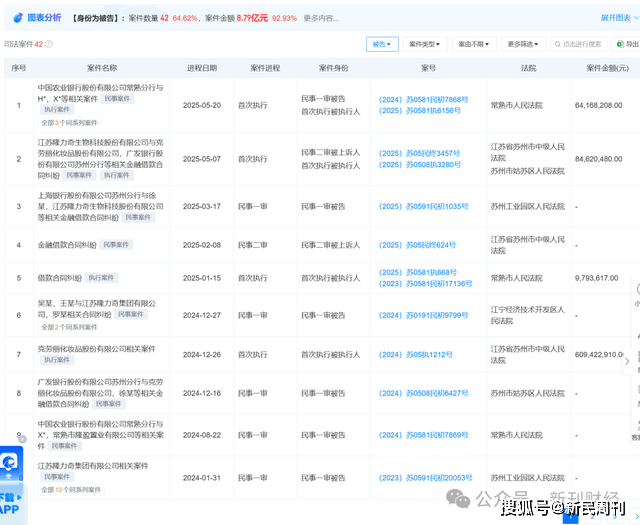Viewport: 640px width, 525px height.
Task: Open case number (2024)苏05执1212号
Action: pos(416,354)
